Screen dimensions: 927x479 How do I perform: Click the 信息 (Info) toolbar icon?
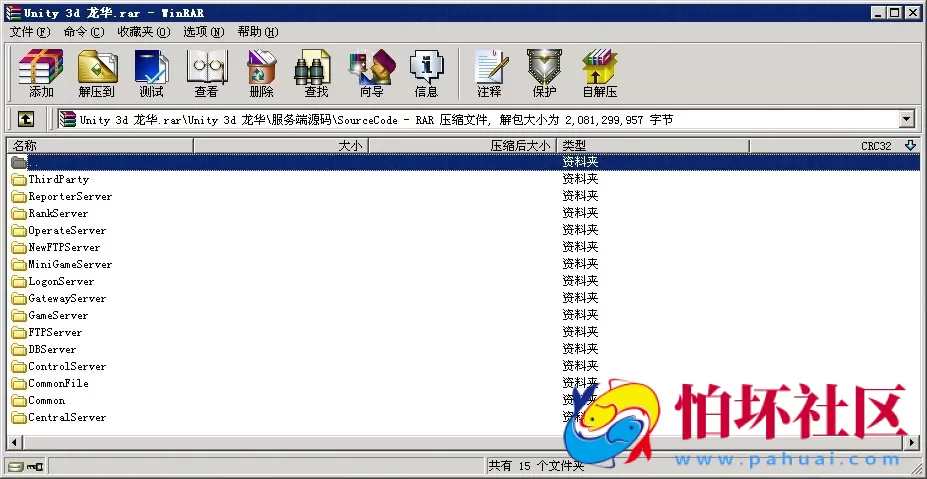click(426, 73)
